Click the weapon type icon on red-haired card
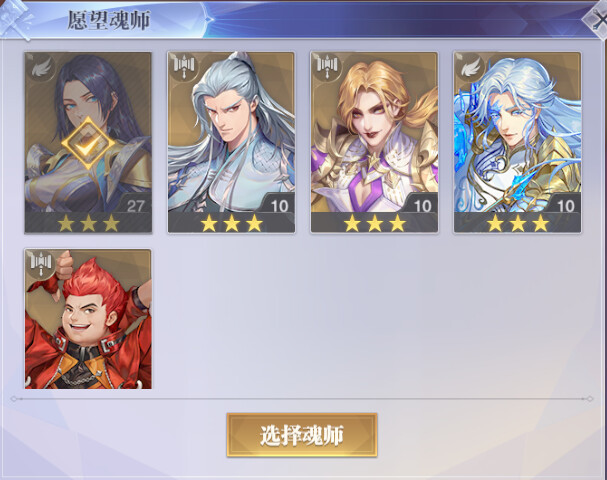 (41, 263)
